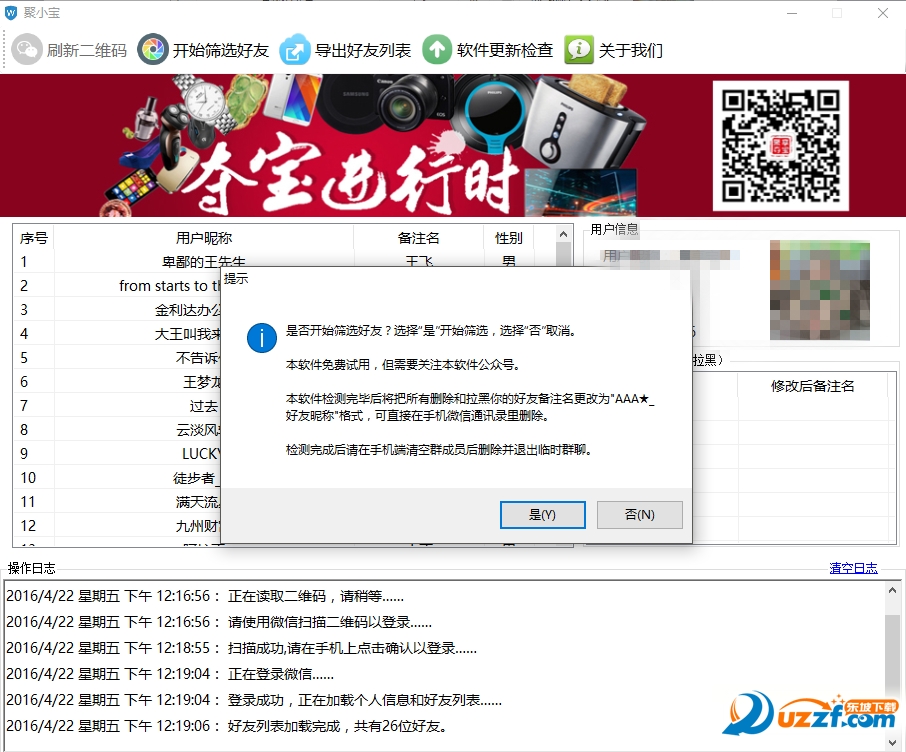Click the app icon in title bar

[11, 13]
